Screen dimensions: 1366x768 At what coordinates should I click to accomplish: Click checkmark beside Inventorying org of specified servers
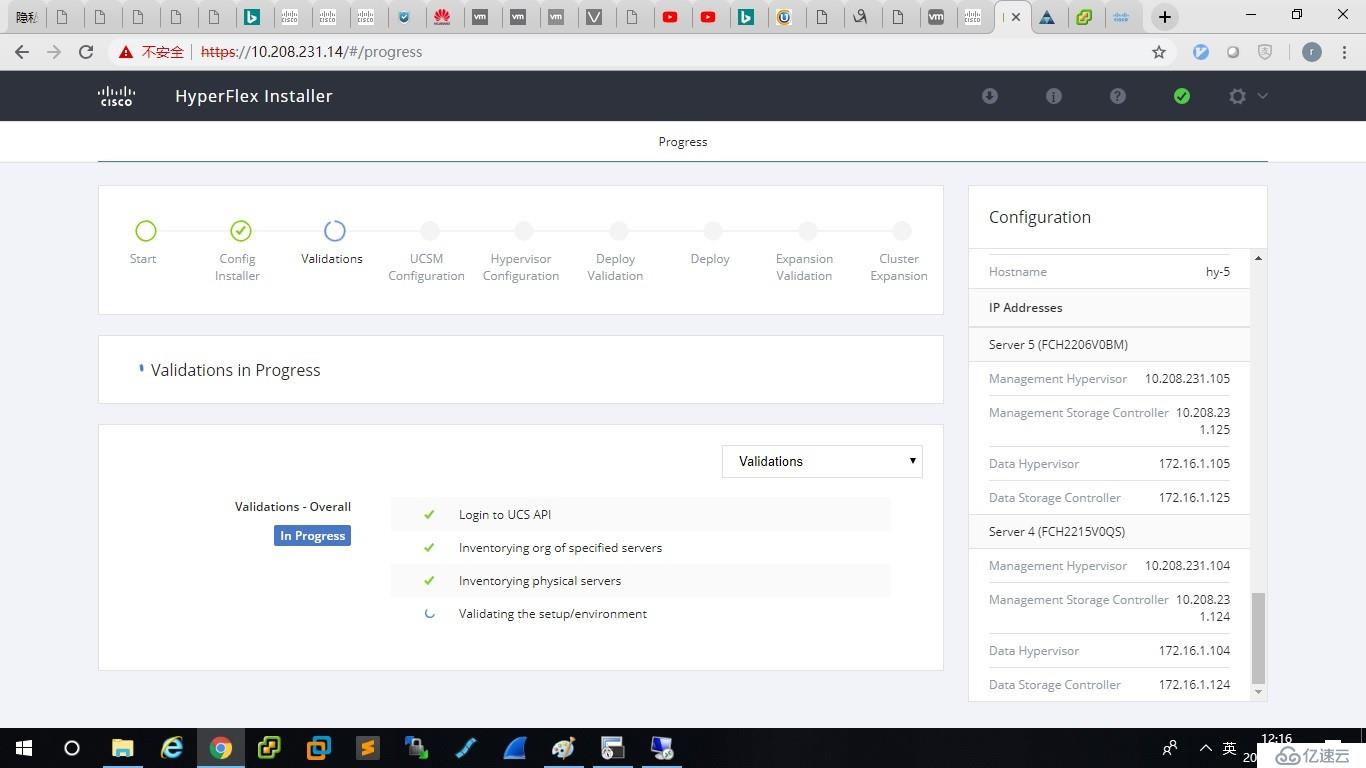point(429,548)
